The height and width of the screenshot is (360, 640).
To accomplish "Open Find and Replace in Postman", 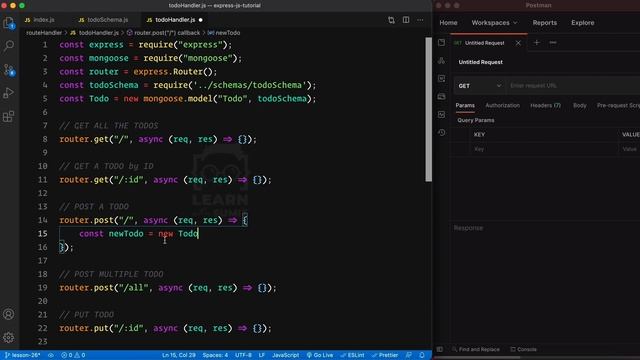I will tap(476, 349).
